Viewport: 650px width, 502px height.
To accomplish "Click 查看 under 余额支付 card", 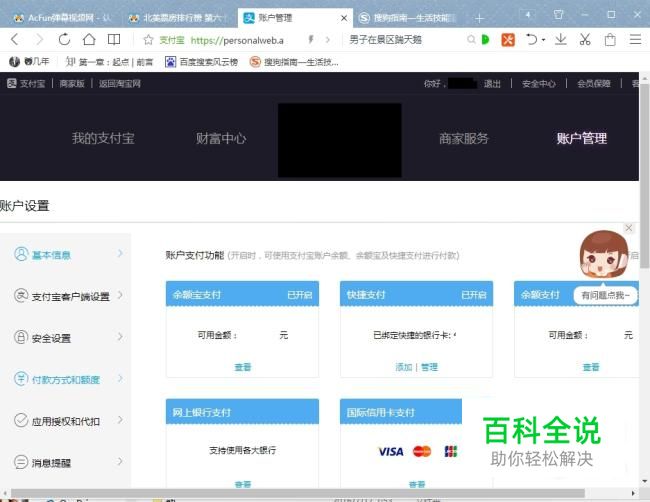I will [591, 367].
